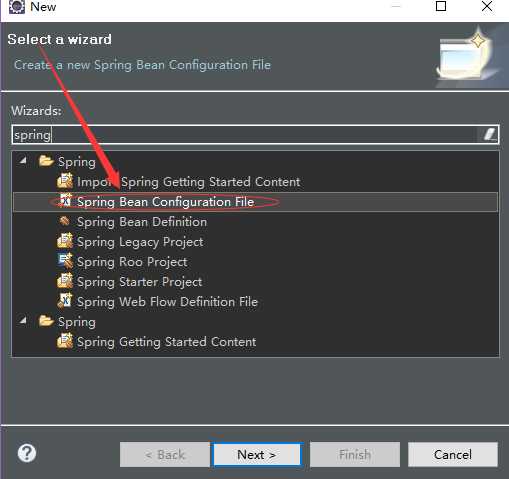Click the Spring Web Flow Definition File icon
509x479 pixels.
click(x=65, y=301)
